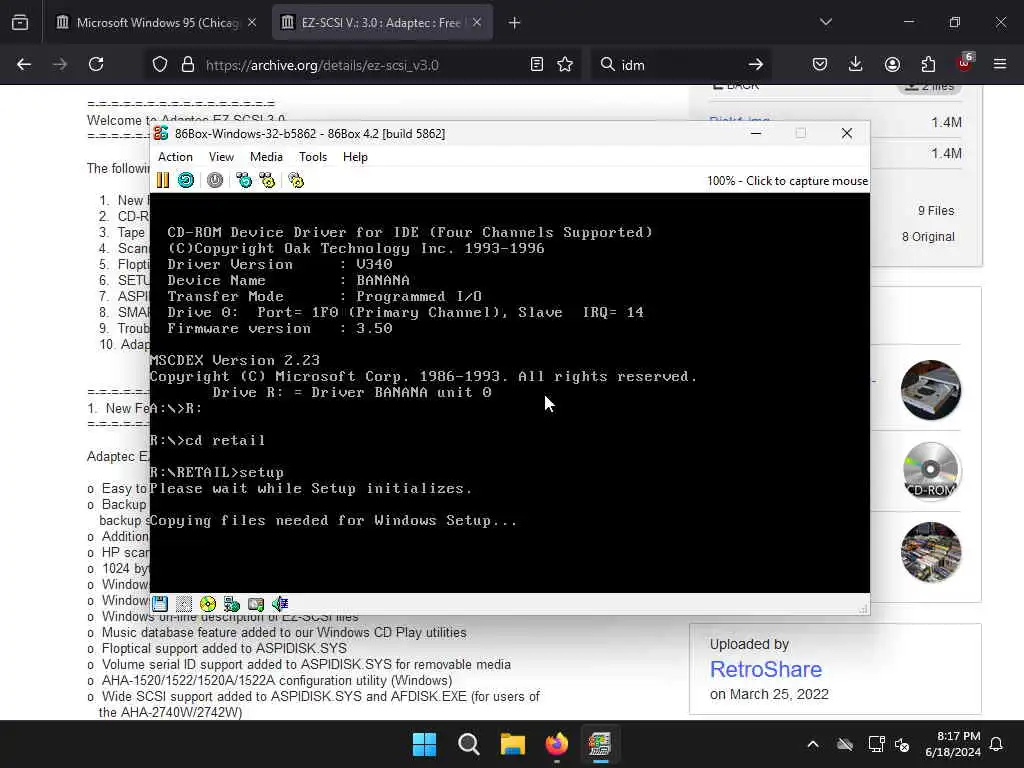Click "100% - Click to capture mouse" status text
This screenshot has height=768, width=1024.
click(788, 181)
